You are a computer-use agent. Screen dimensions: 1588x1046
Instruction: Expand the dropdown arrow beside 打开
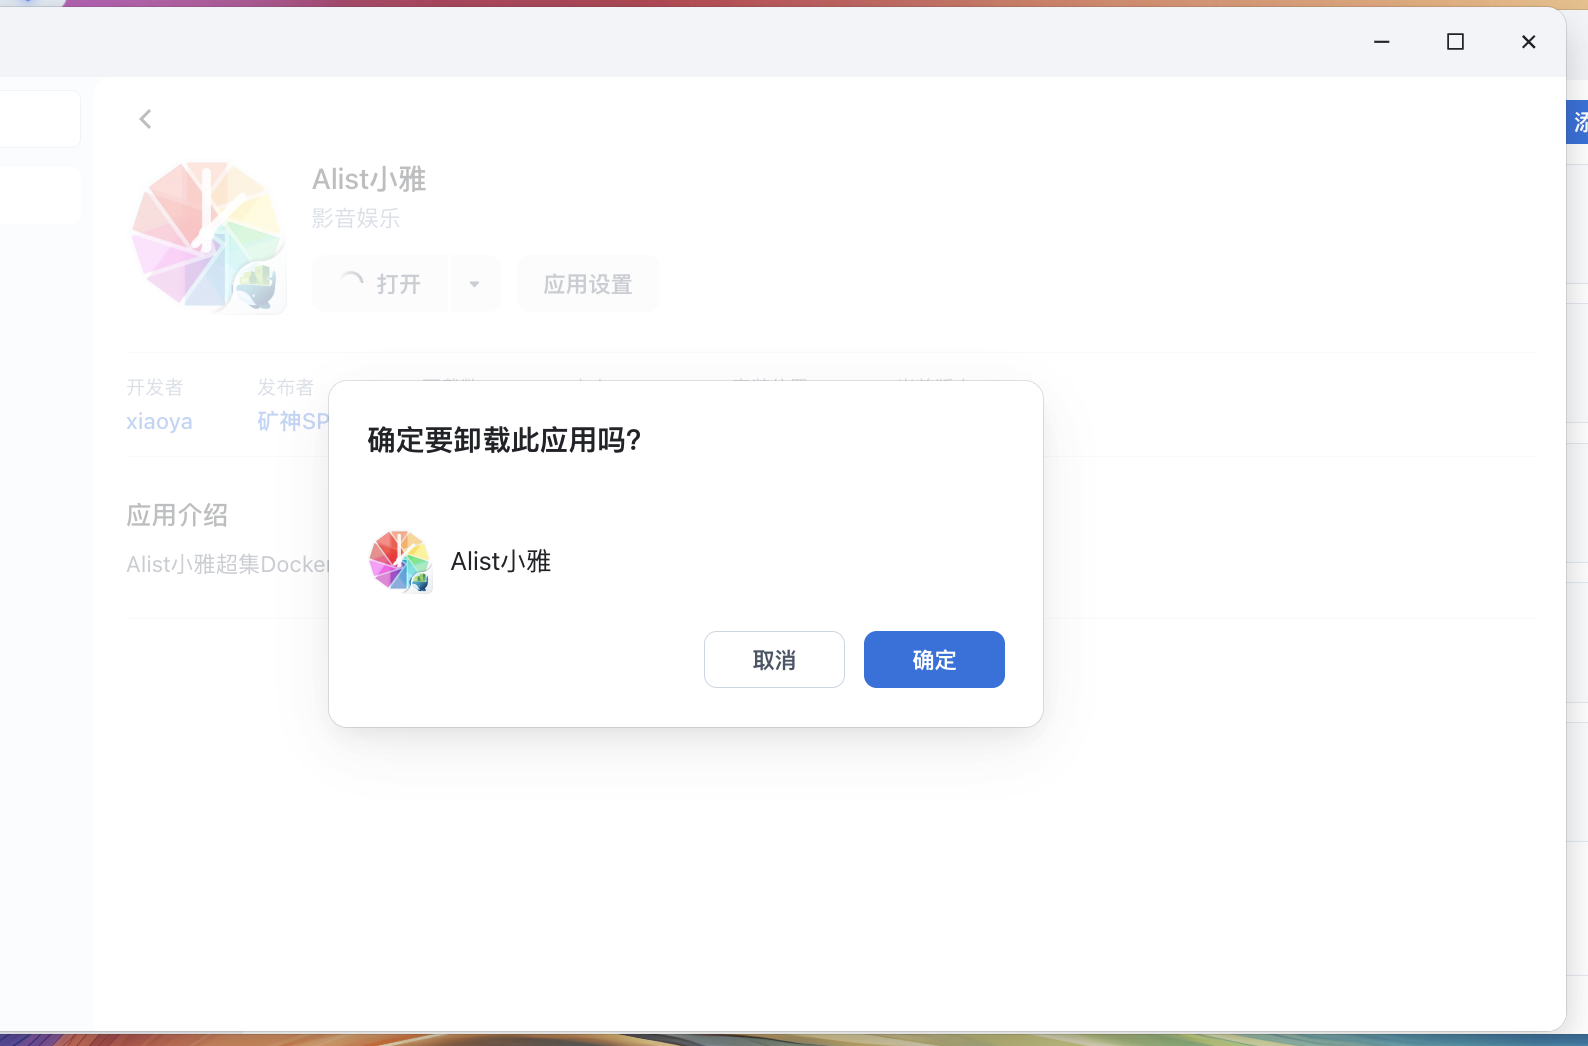point(475,284)
